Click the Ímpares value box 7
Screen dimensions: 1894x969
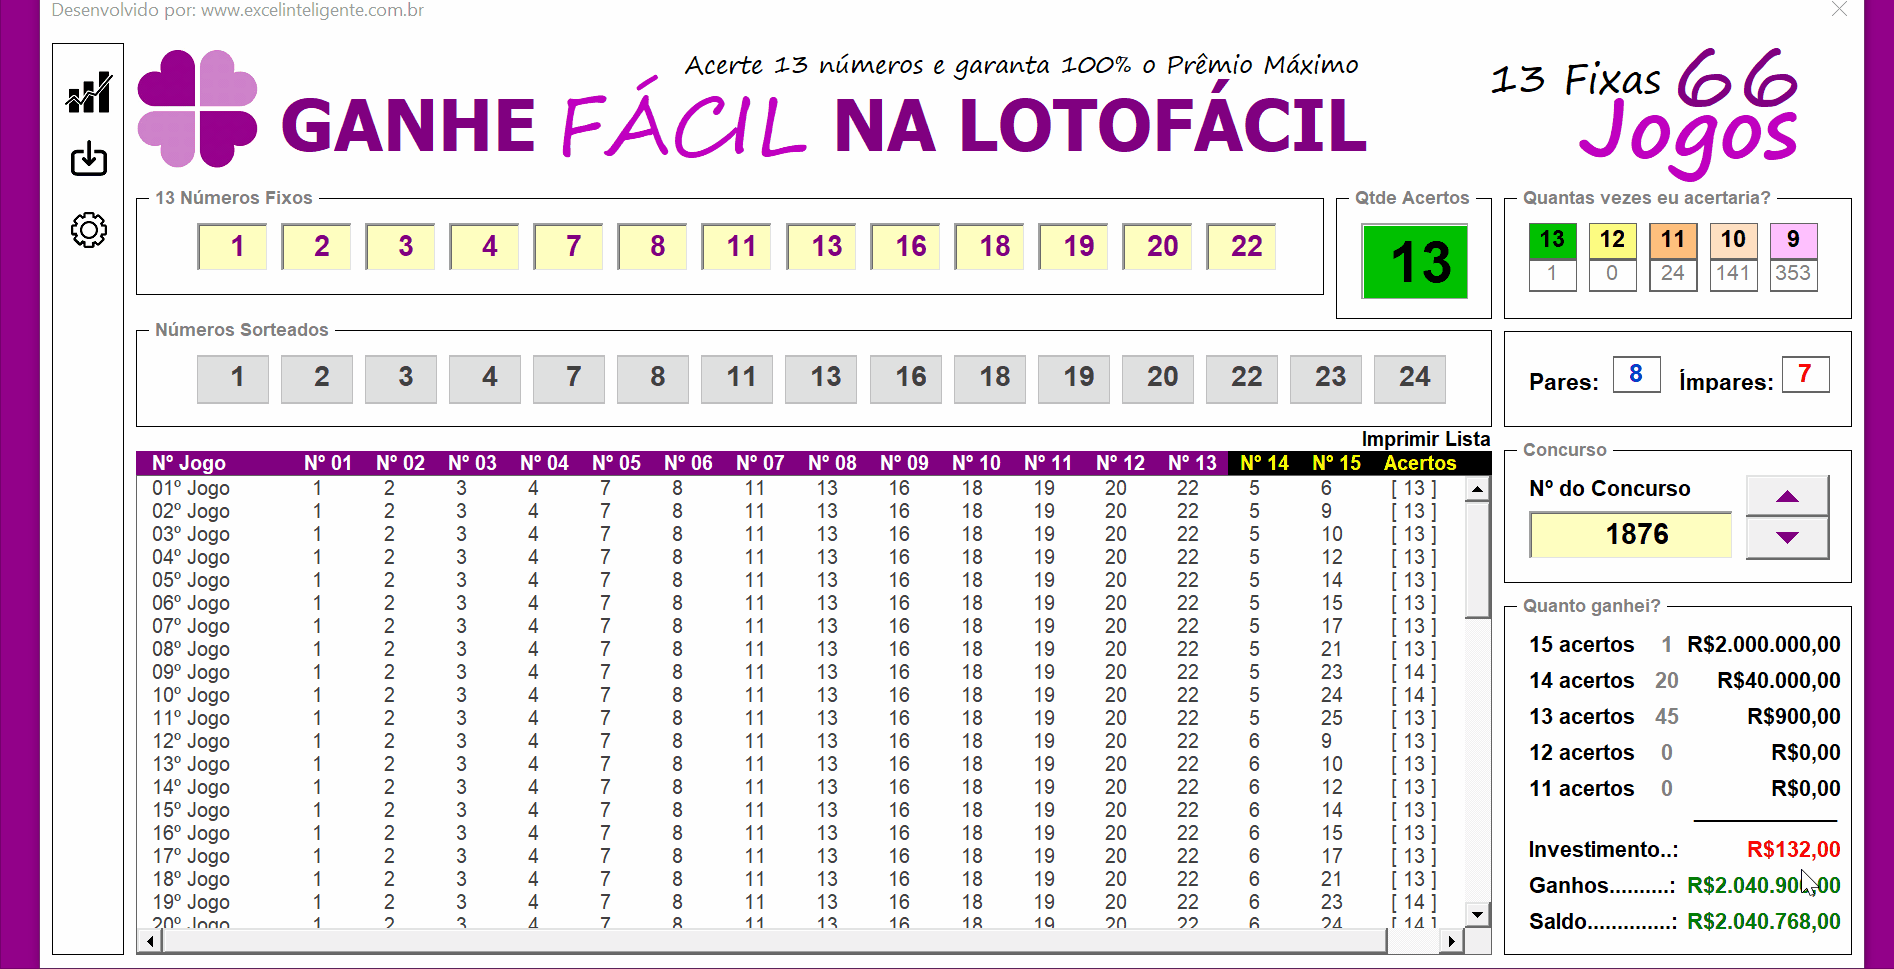coord(1805,374)
